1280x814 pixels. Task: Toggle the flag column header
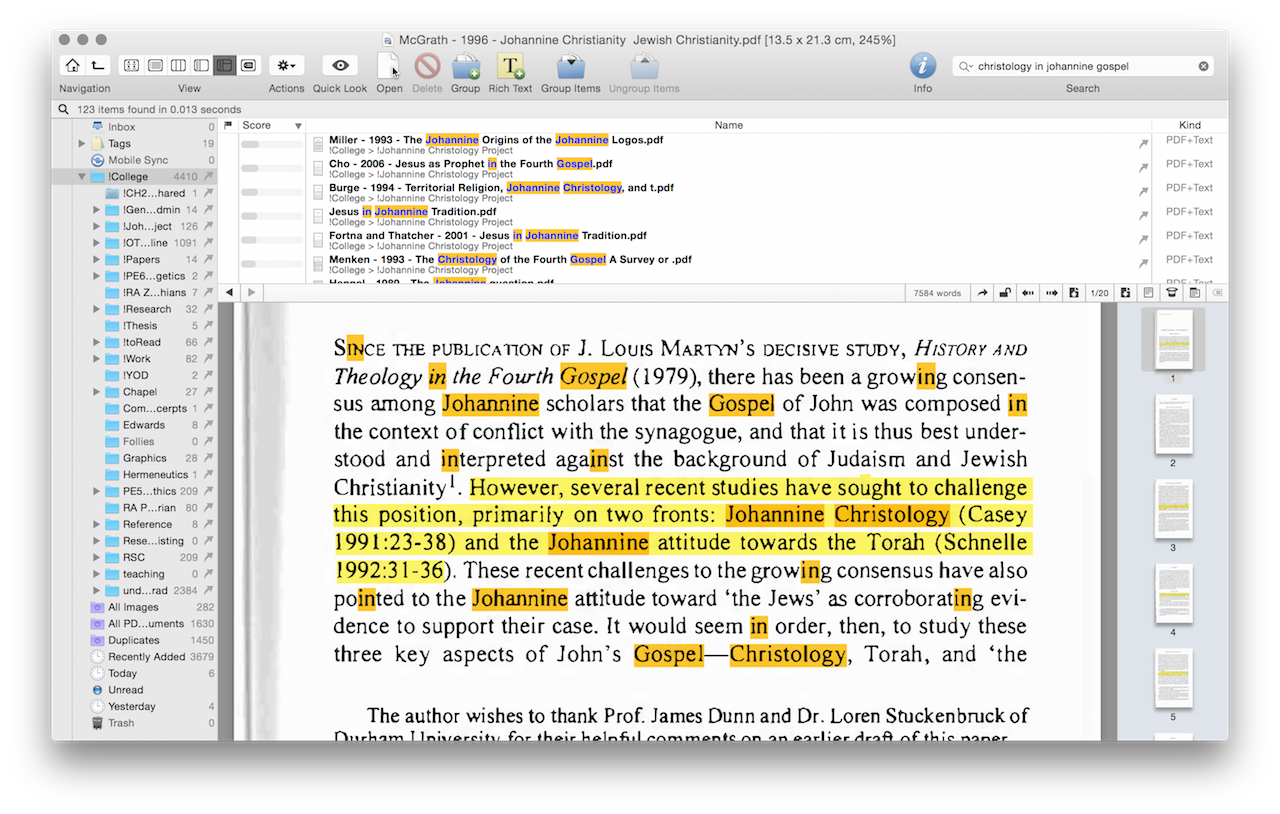(x=228, y=125)
